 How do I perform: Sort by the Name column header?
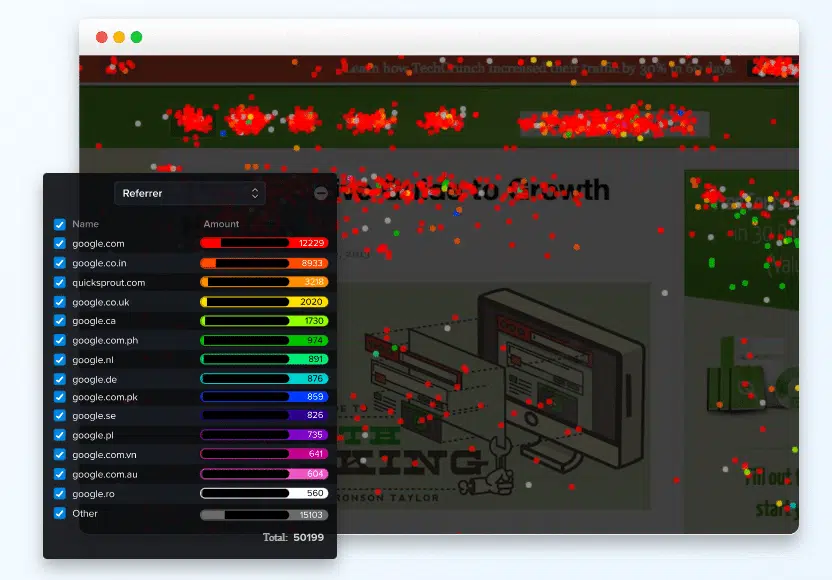tap(85, 224)
